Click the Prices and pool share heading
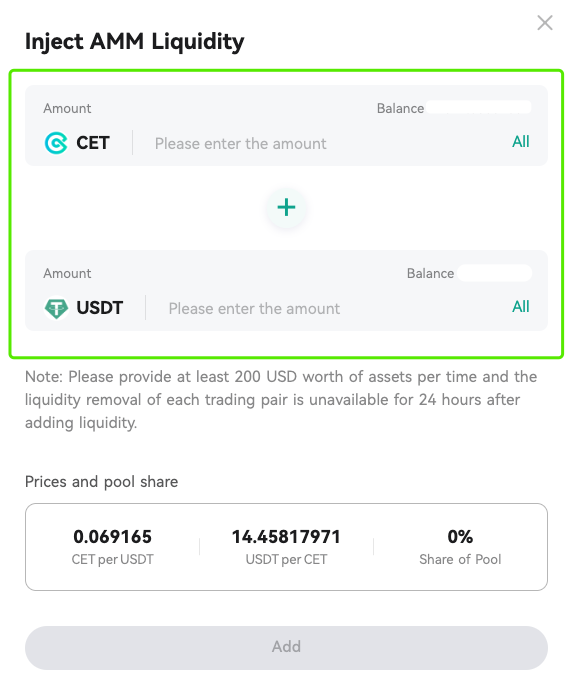The width and height of the screenshot is (571, 696). (101, 482)
